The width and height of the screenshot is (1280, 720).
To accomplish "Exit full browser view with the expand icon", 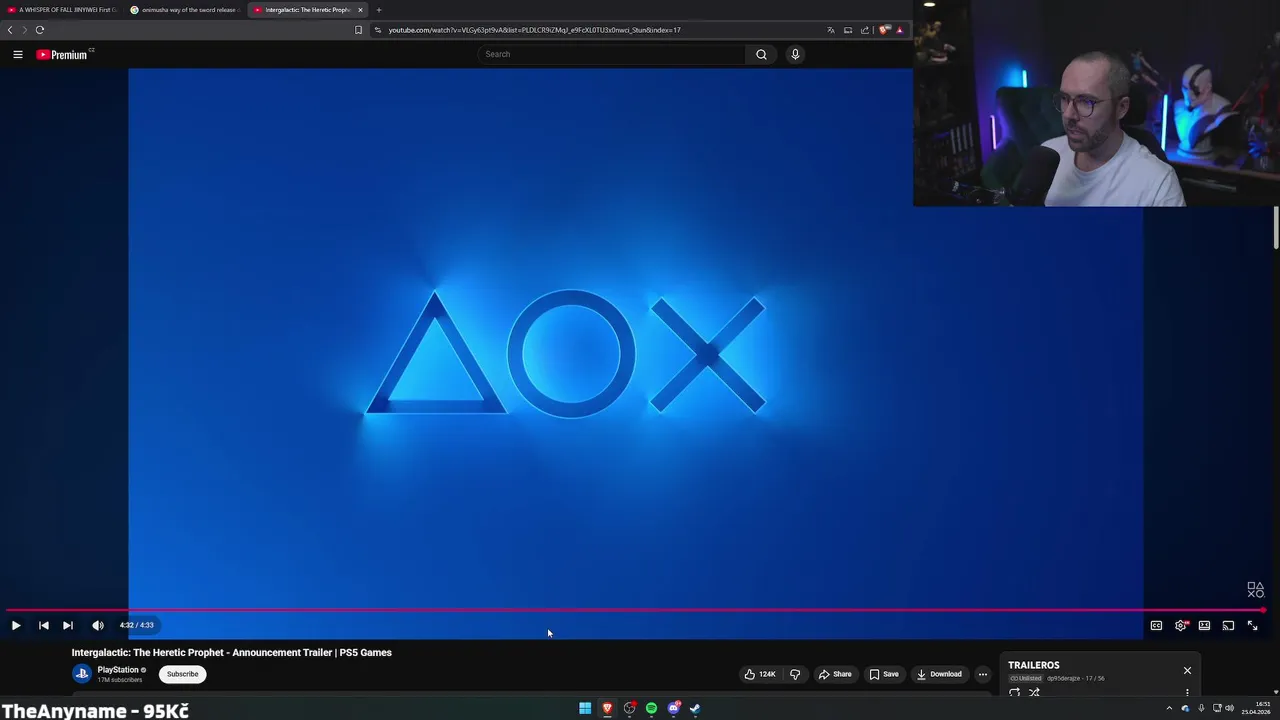I will coord(1252,625).
